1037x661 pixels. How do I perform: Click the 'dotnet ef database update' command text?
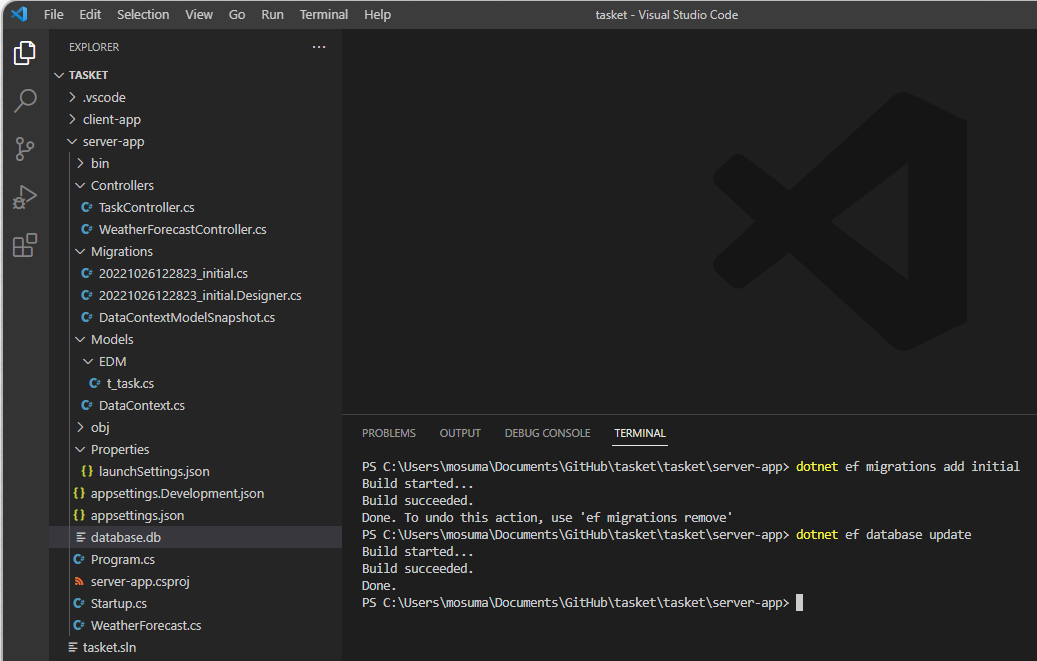click(x=884, y=535)
